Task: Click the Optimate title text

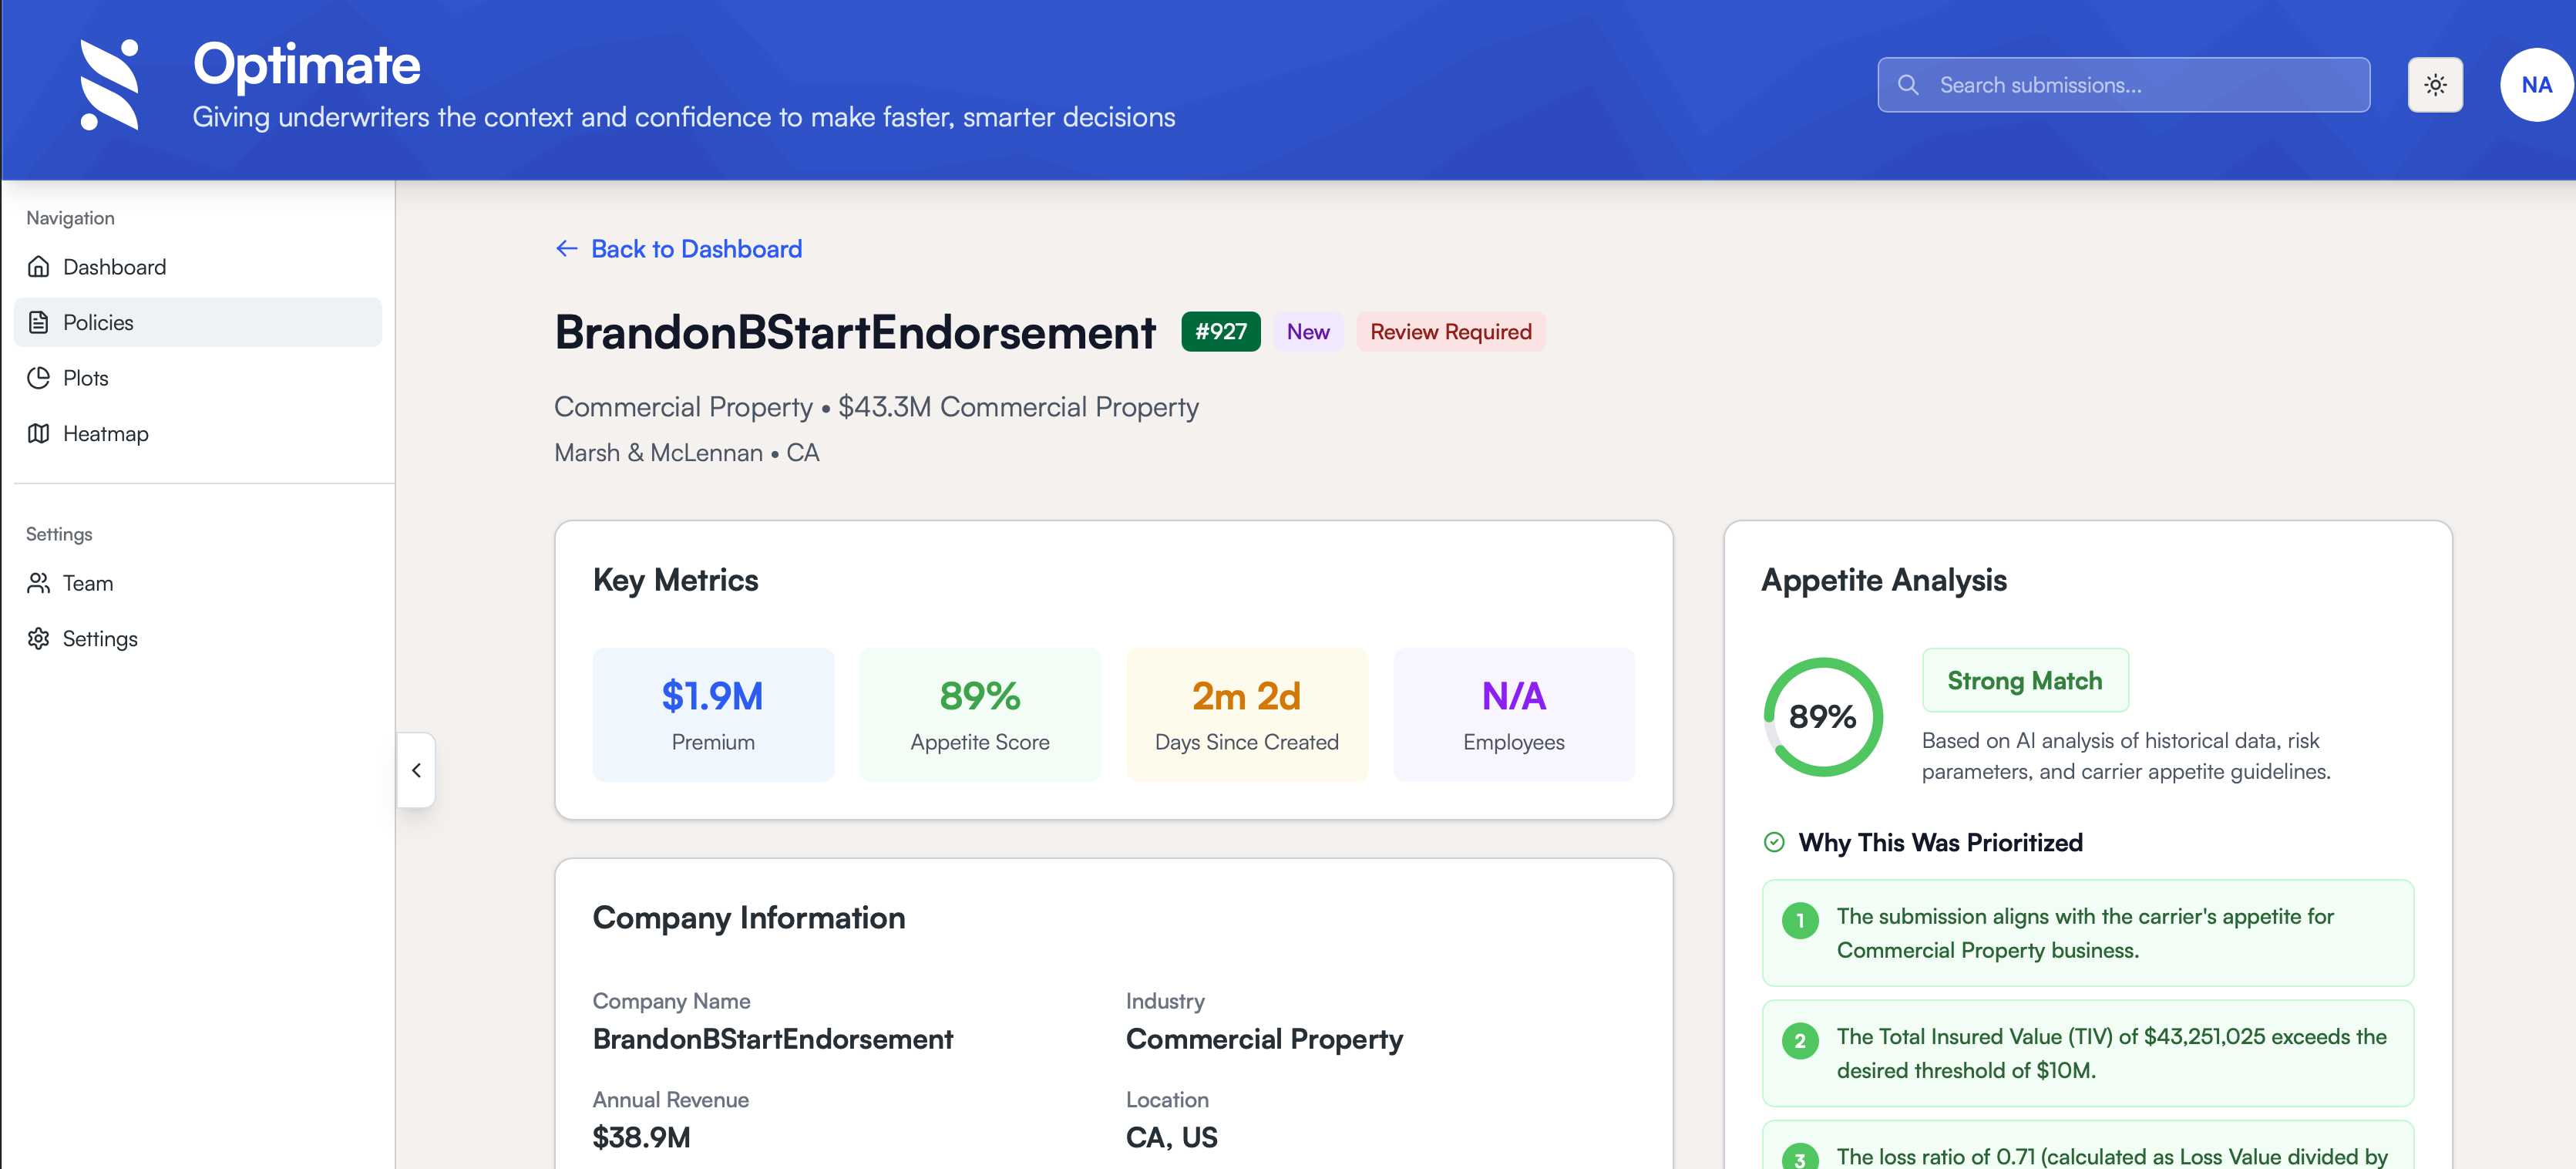Action: pyautogui.click(x=306, y=64)
